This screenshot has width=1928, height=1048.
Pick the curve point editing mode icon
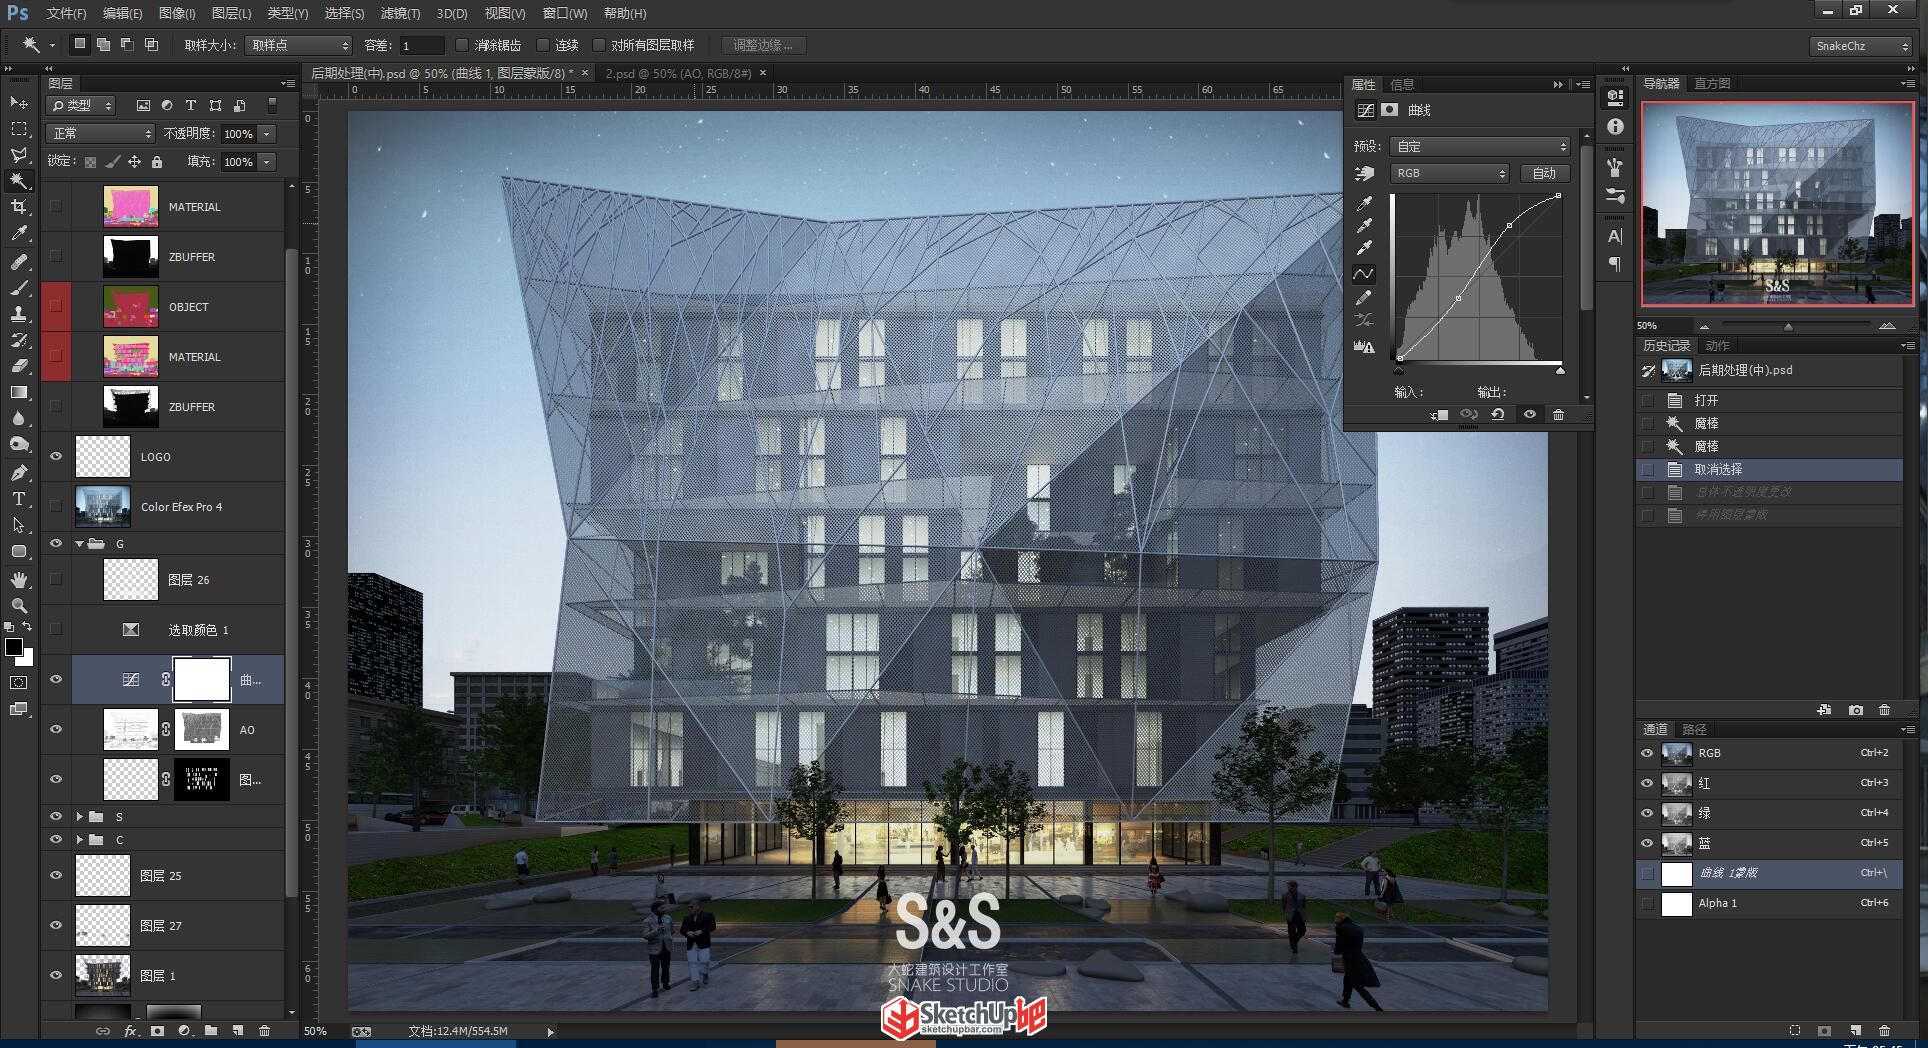[1364, 273]
